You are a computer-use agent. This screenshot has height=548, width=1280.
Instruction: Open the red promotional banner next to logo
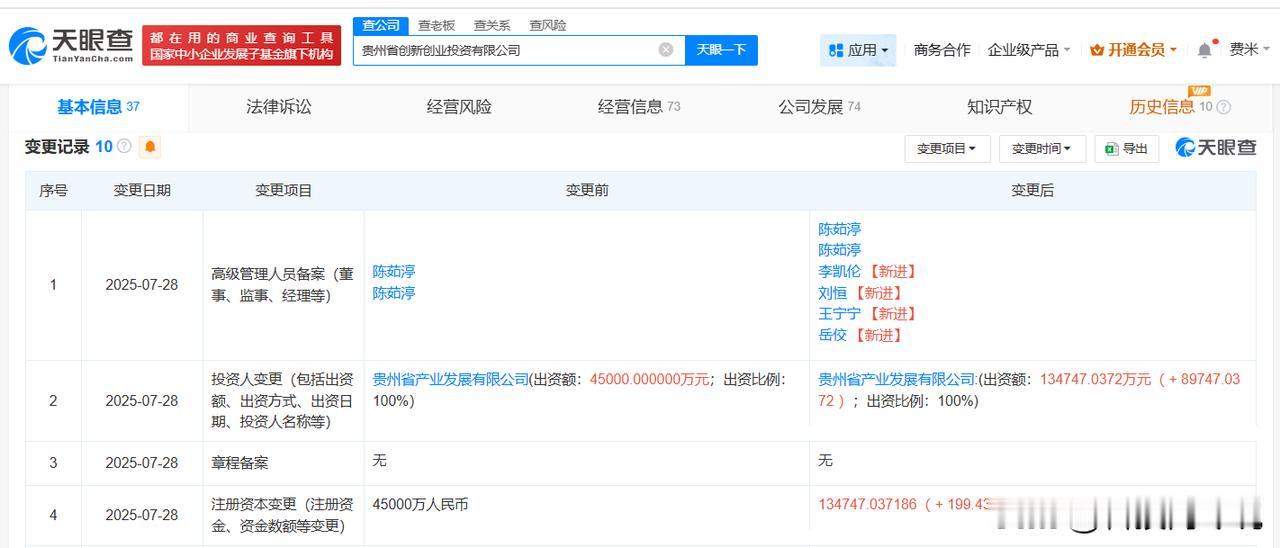point(241,45)
